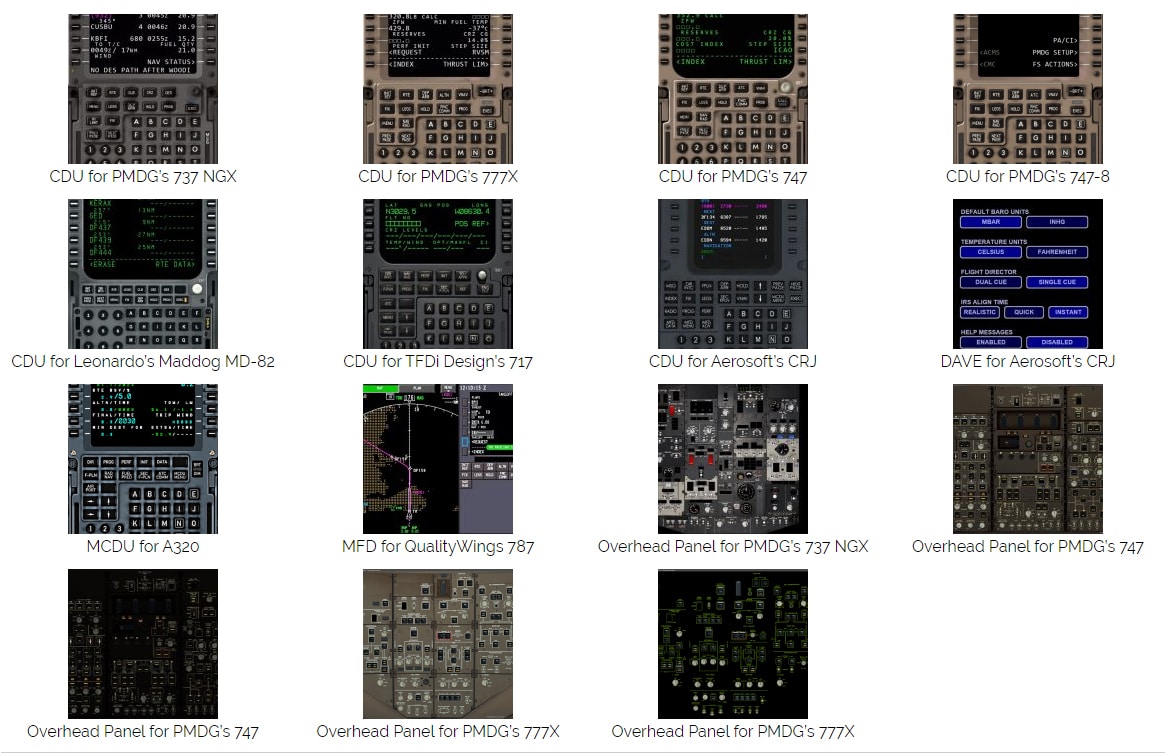Click the A320 MCDU thumbnail image
Image resolution: width=1165 pixels, height=756 pixels.
[x=142, y=458]
